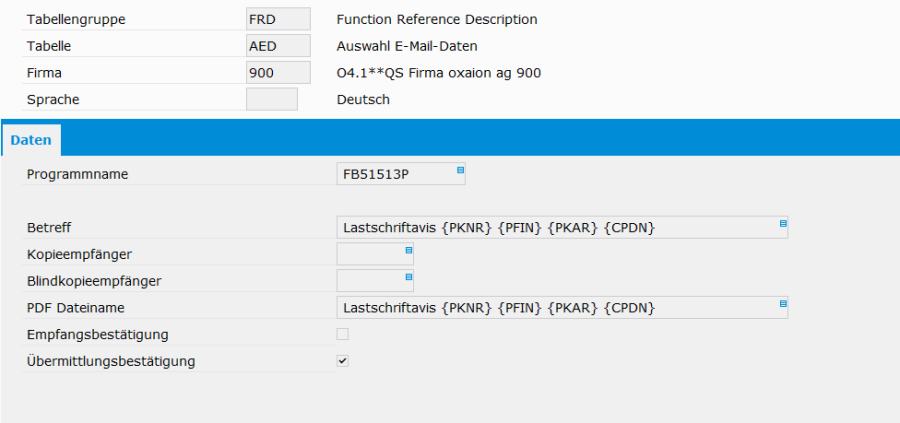Click the Firma field containing 900

[x=277, y=73]
